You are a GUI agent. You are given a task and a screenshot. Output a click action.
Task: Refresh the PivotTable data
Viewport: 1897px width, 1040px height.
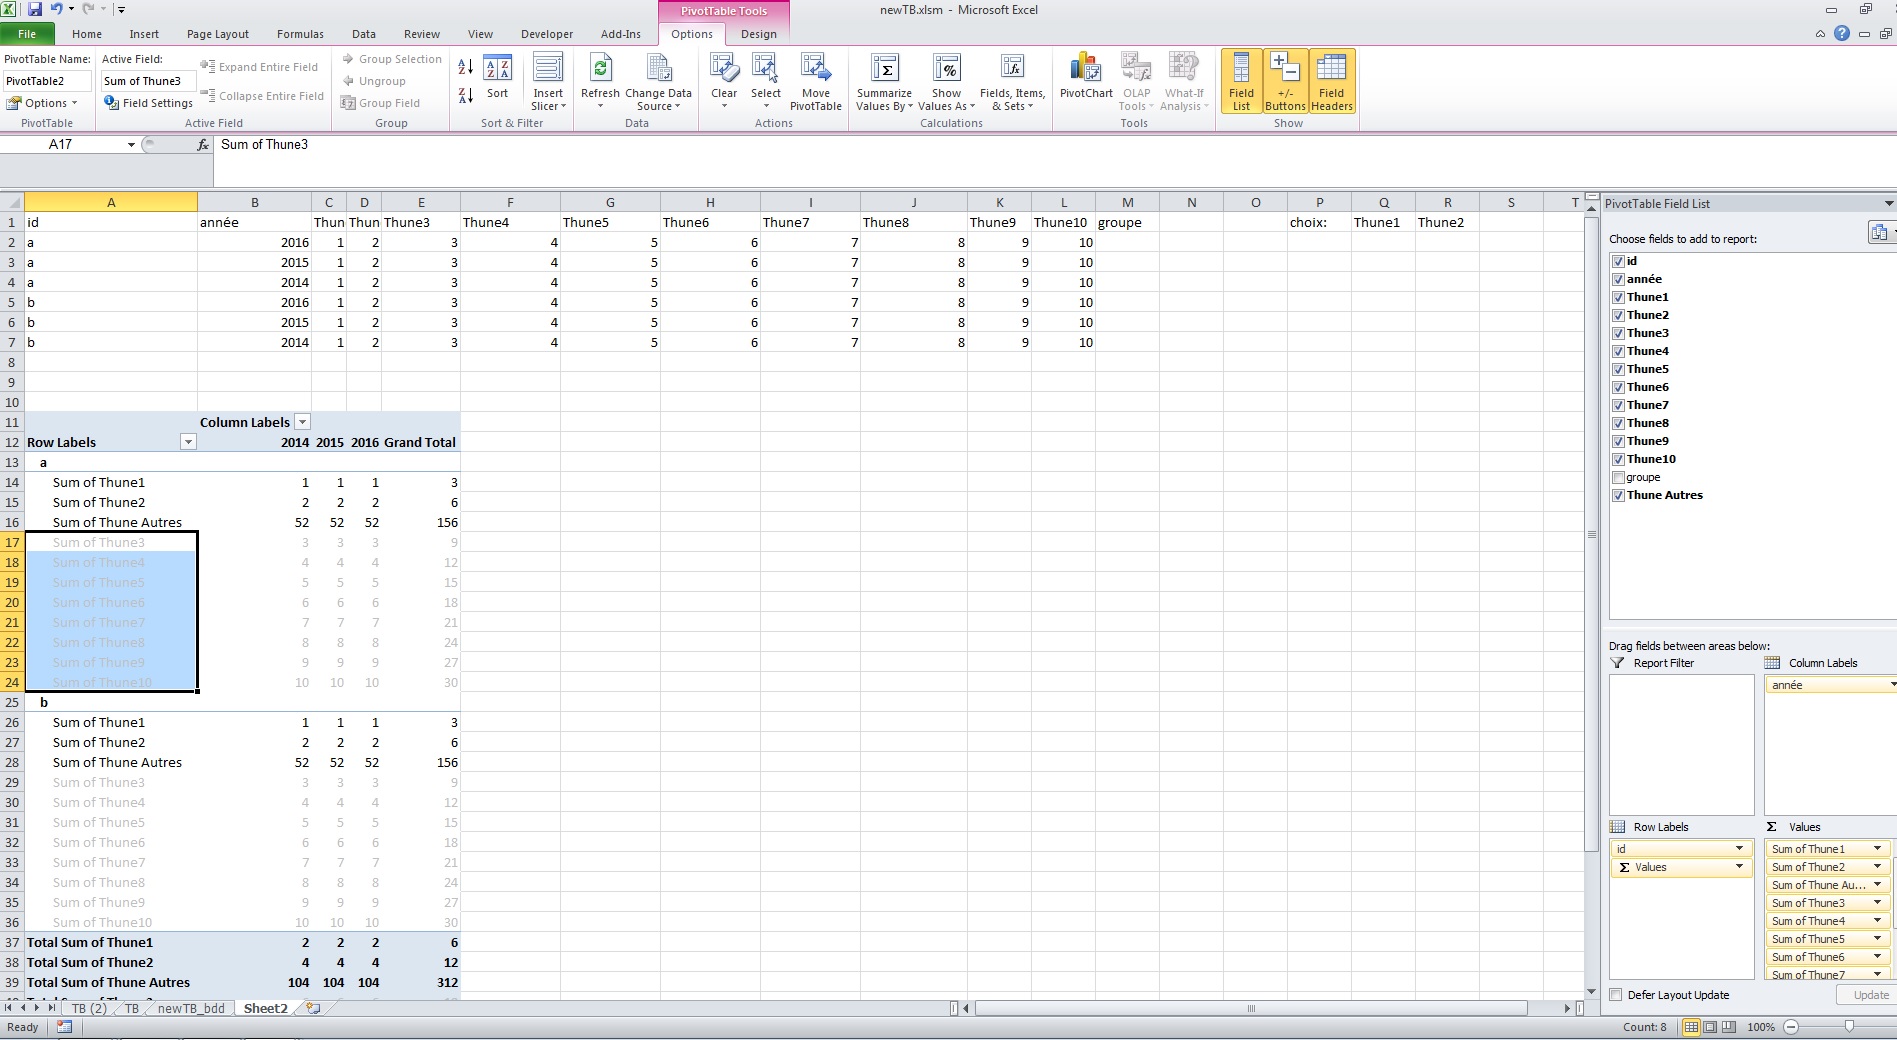coord(600,83)
